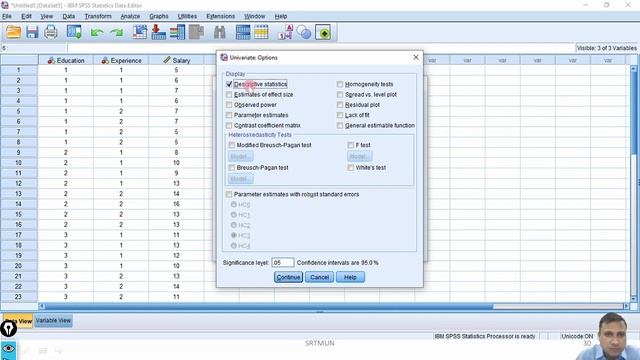
Task: Enable General estimable function
Action: (x=340, y=125)
